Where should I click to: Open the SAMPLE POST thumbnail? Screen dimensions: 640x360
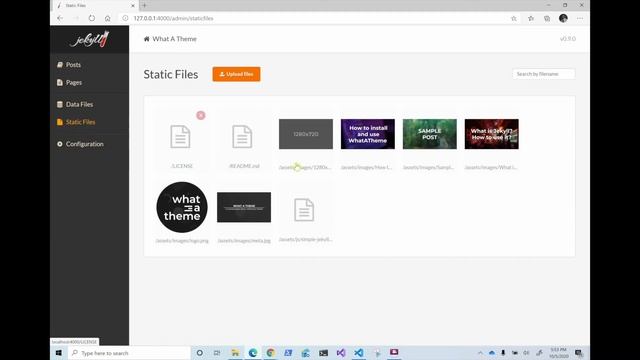tap(430, 134)
